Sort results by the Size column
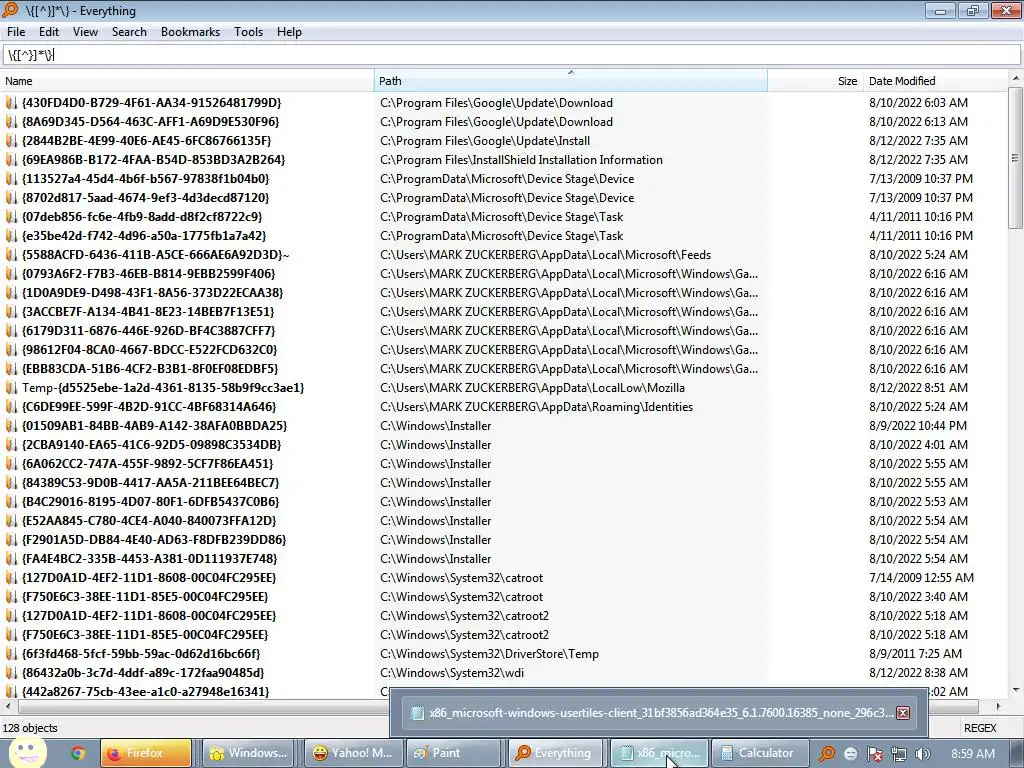Viewport: 1024px width, 768px height. coord(815,81)
